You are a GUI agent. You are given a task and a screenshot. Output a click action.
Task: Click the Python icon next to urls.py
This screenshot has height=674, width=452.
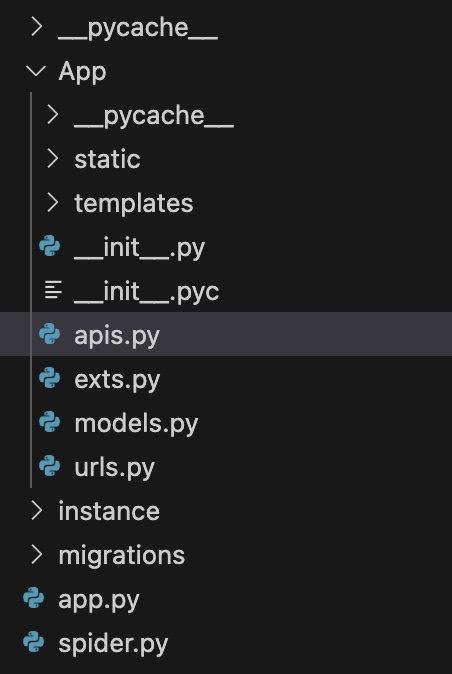click(x=50, y=466)
